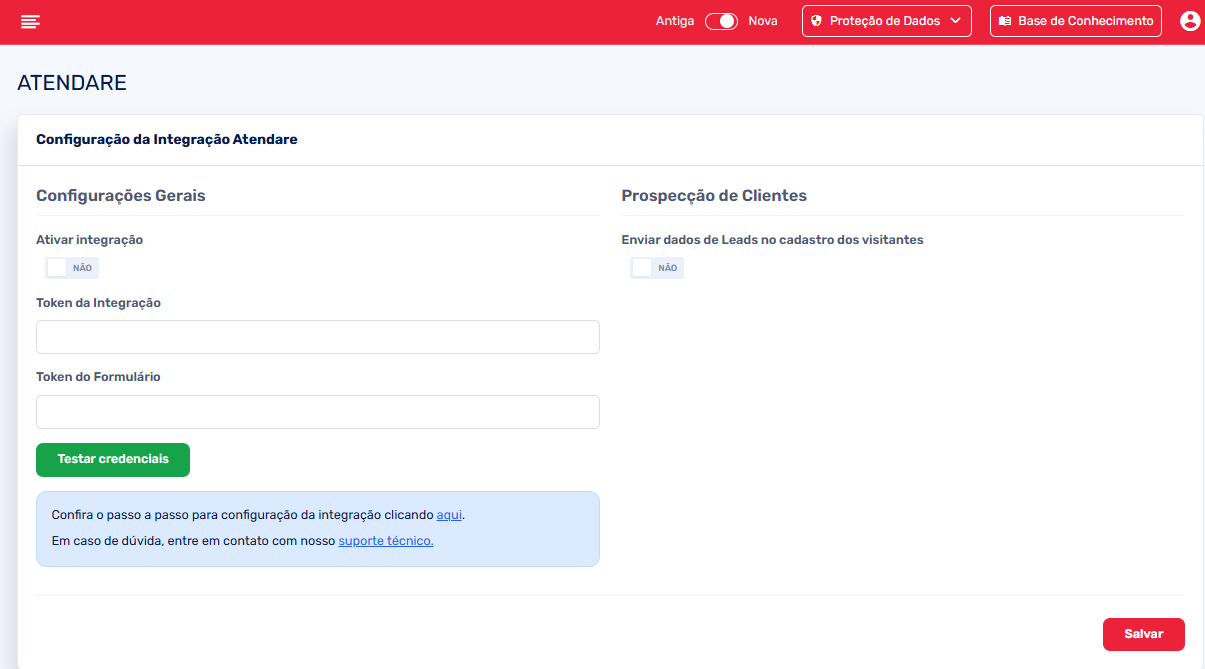Click the shield icon beside Proteção de Dados

point(816,21)
